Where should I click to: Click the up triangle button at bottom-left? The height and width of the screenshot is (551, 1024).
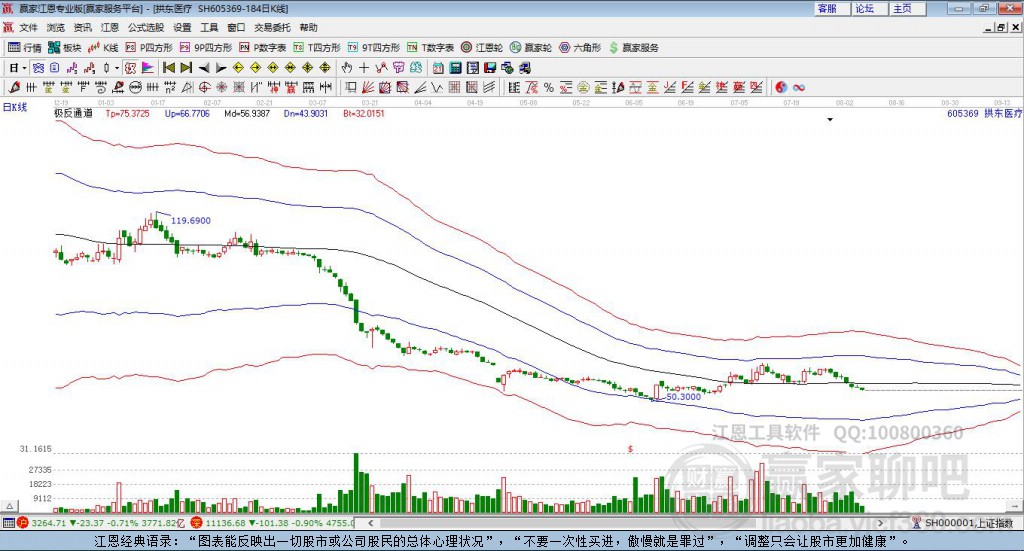coord(10,506)
